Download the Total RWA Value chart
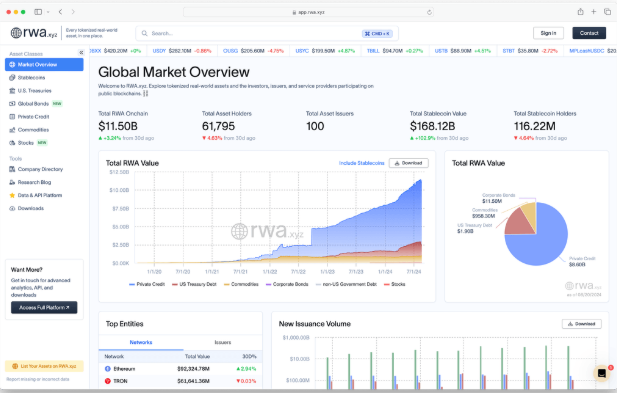This screenshot has height=393, width=617. tap(408, 163)
